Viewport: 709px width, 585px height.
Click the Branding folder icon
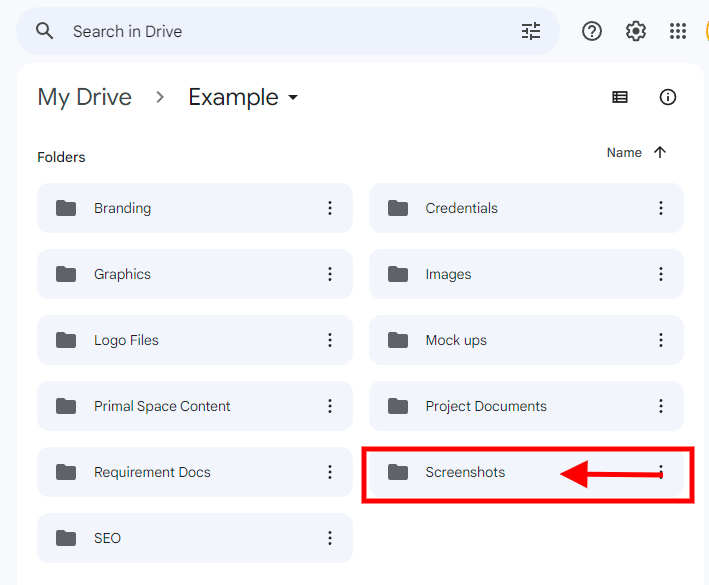point(66,208)
